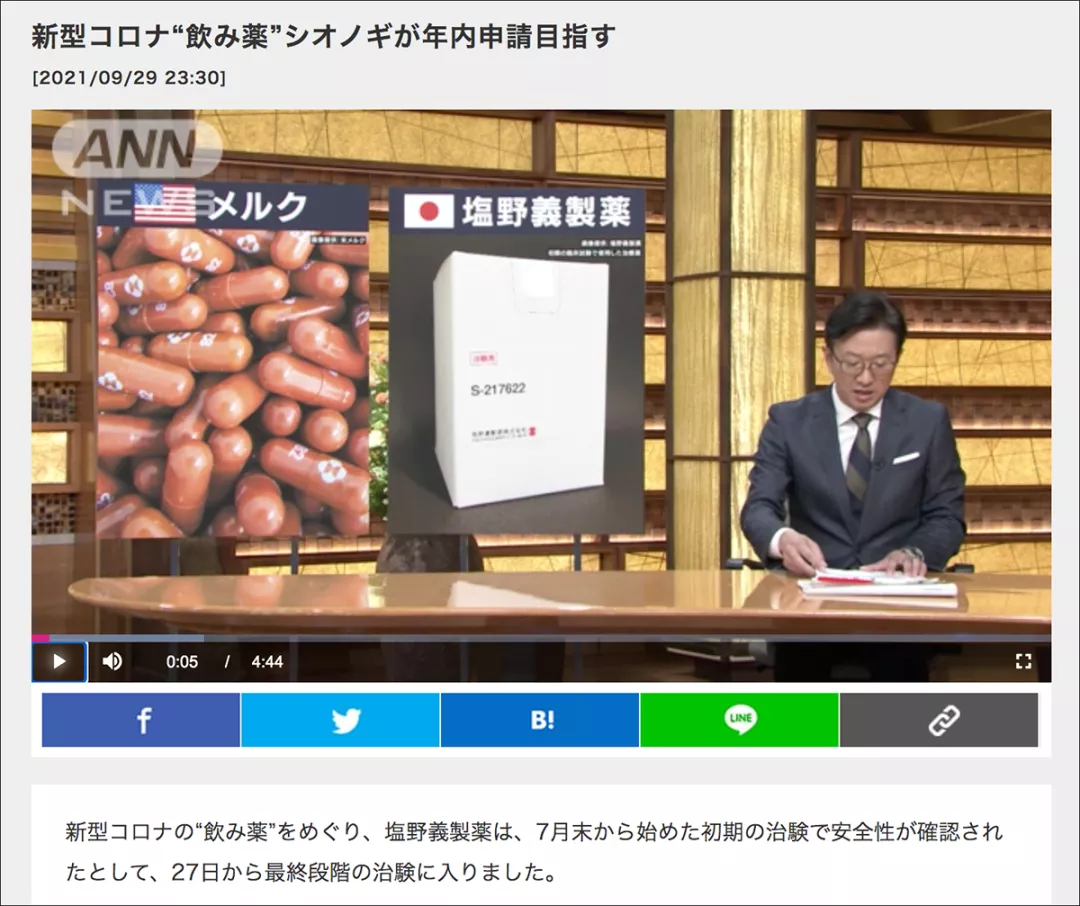Share the article on Twitter
Screen dimensions: 1080x906
coord(340,720)
